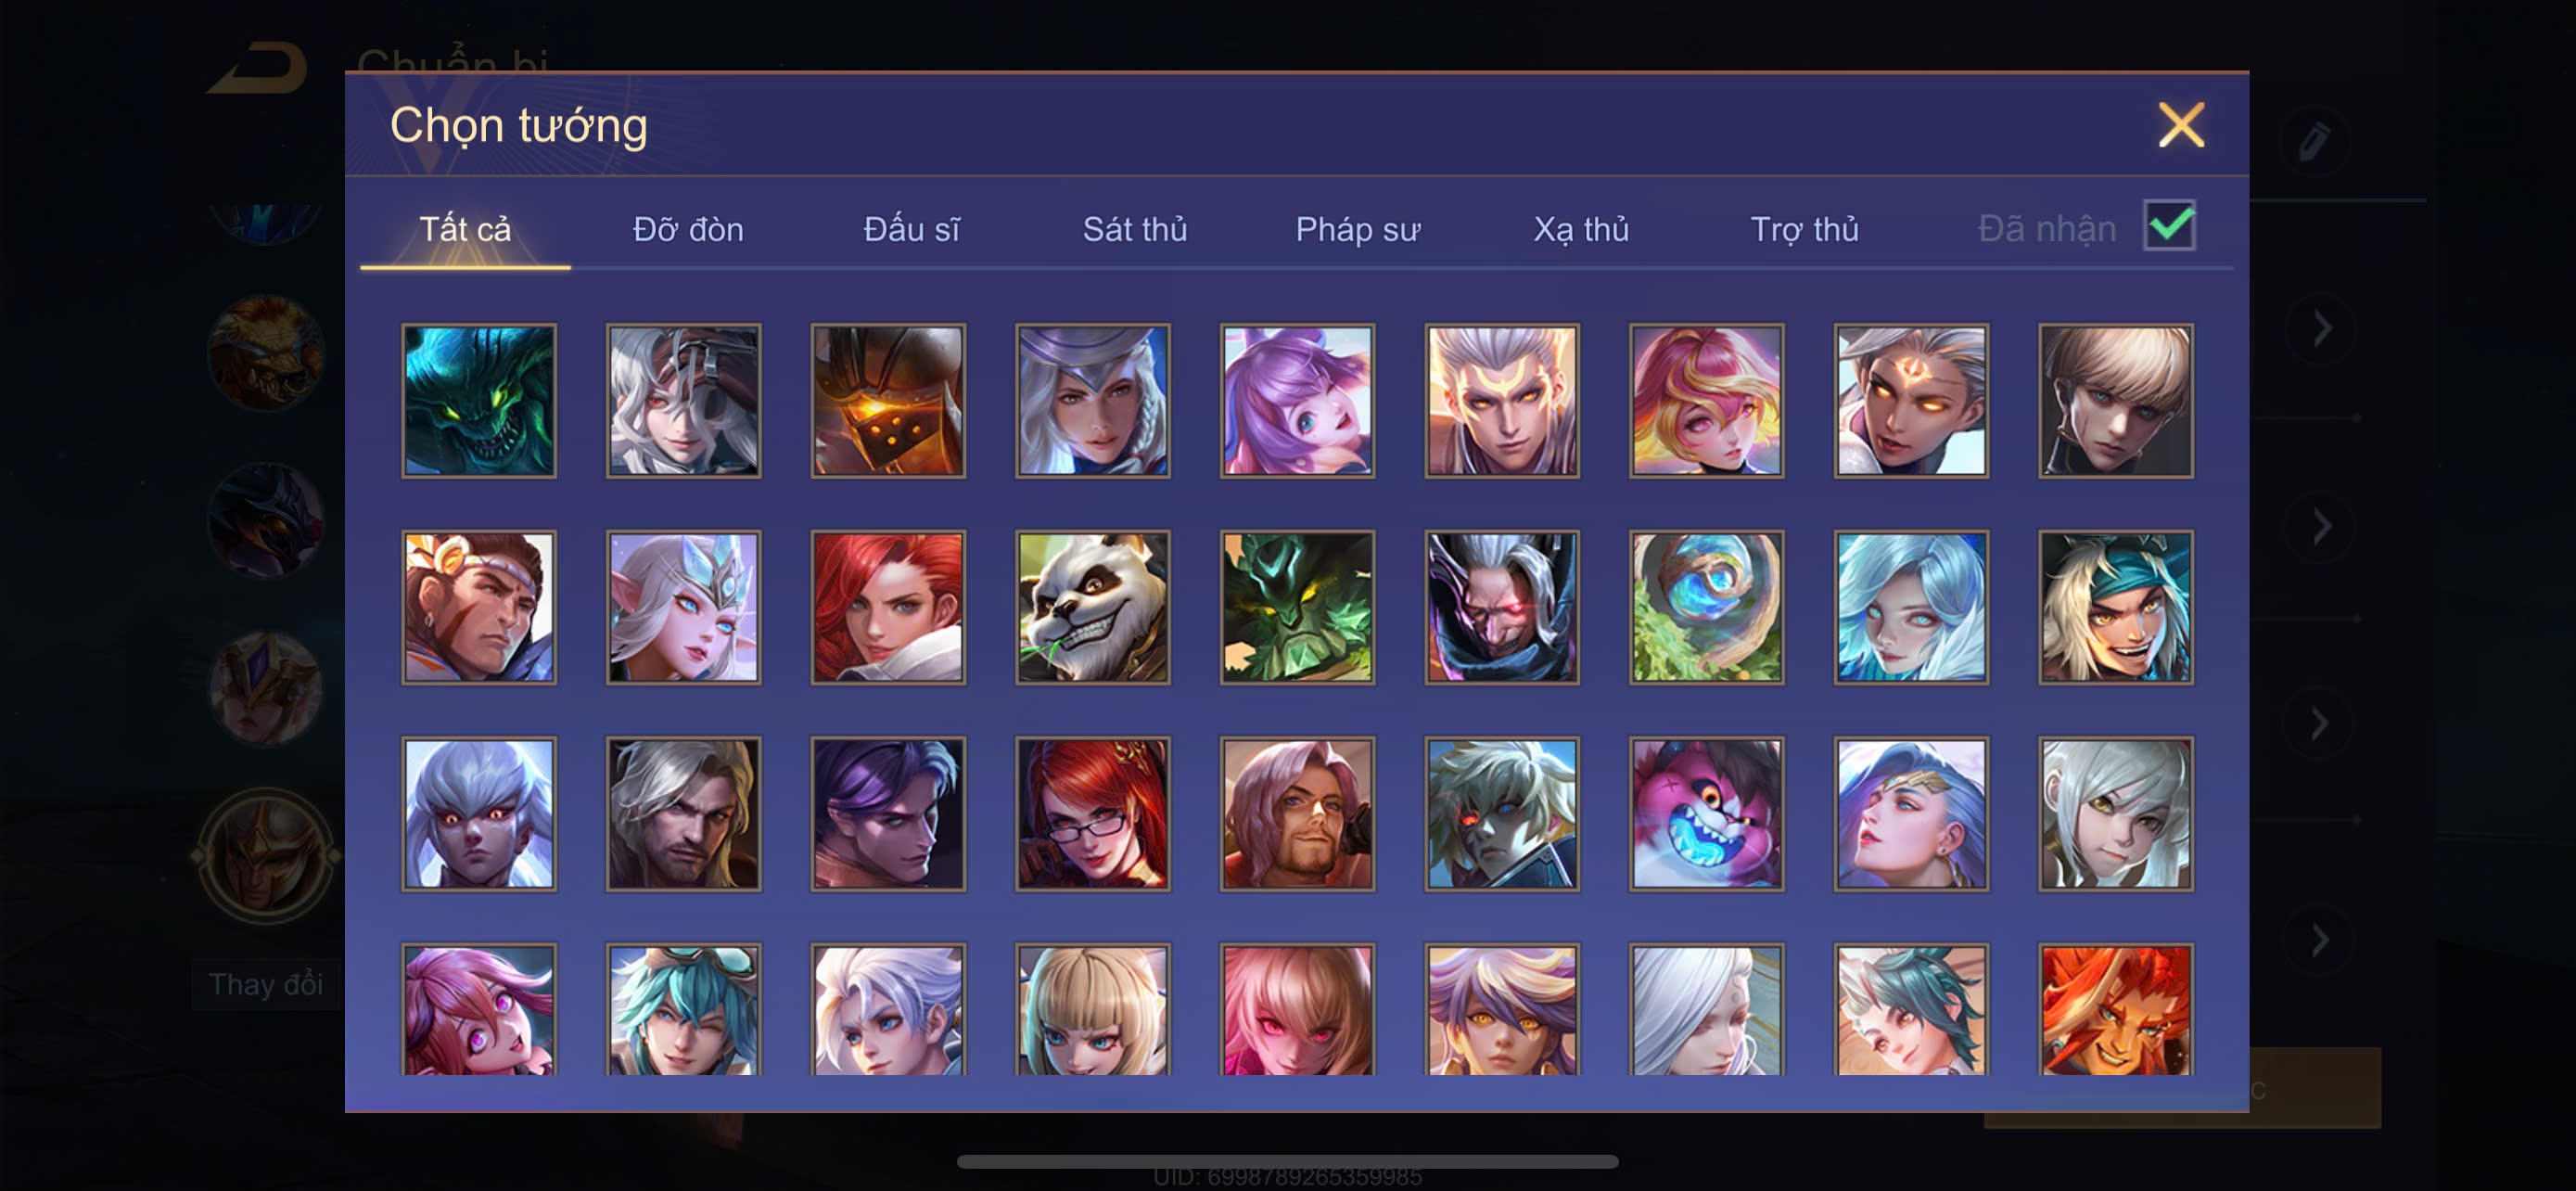Switch to the Đỡ đòn tab
The width and height of the screenshot is (2576, 1191).
pos(688,229)
